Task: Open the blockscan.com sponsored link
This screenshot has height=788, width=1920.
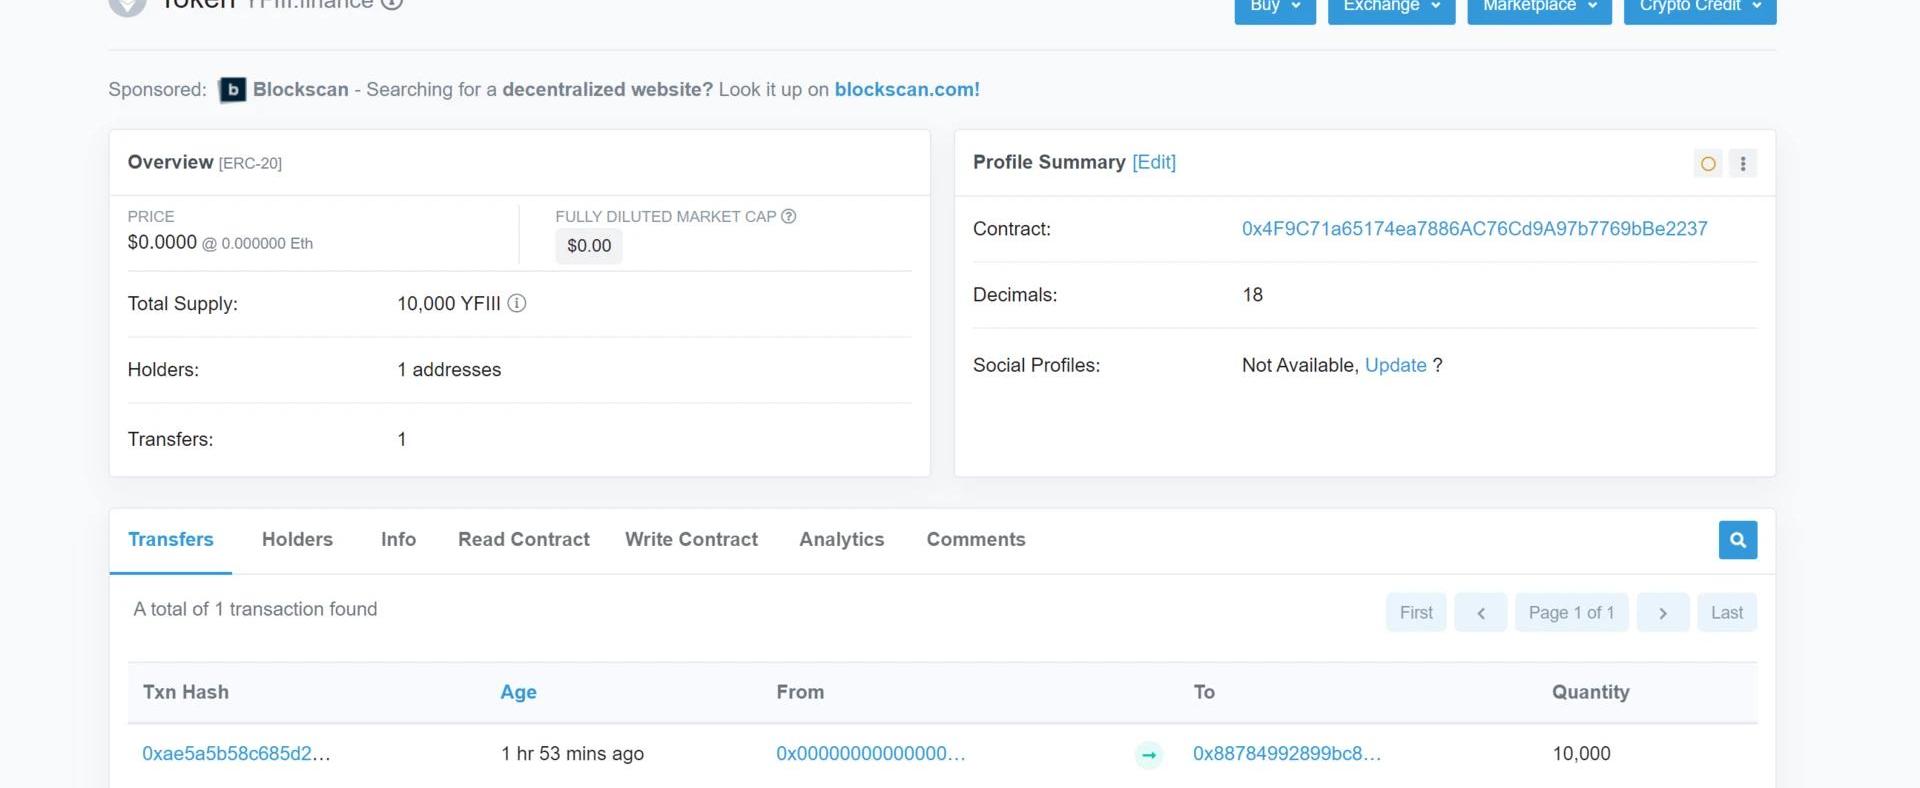Action: (x=907, y=89)
